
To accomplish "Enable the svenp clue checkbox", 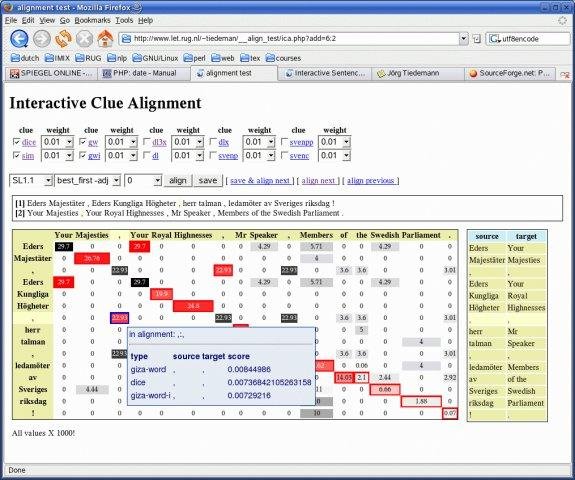I will point(213,155).
